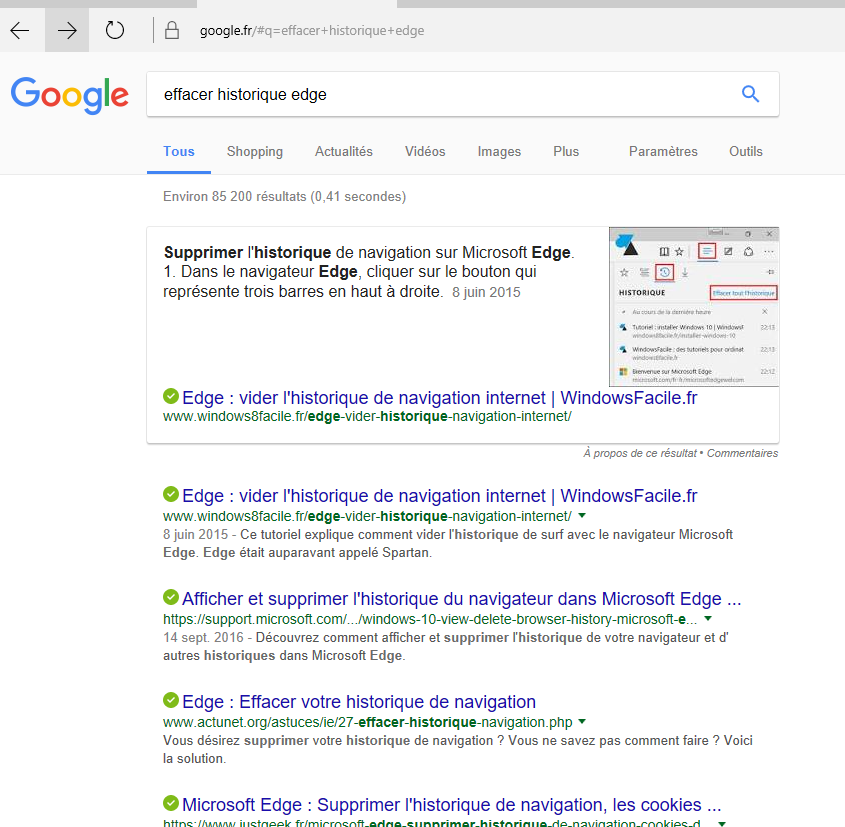845x827 pixels.
Task: Click the '14 sept. 2016' result date text
Action: [x=204, y=637]
